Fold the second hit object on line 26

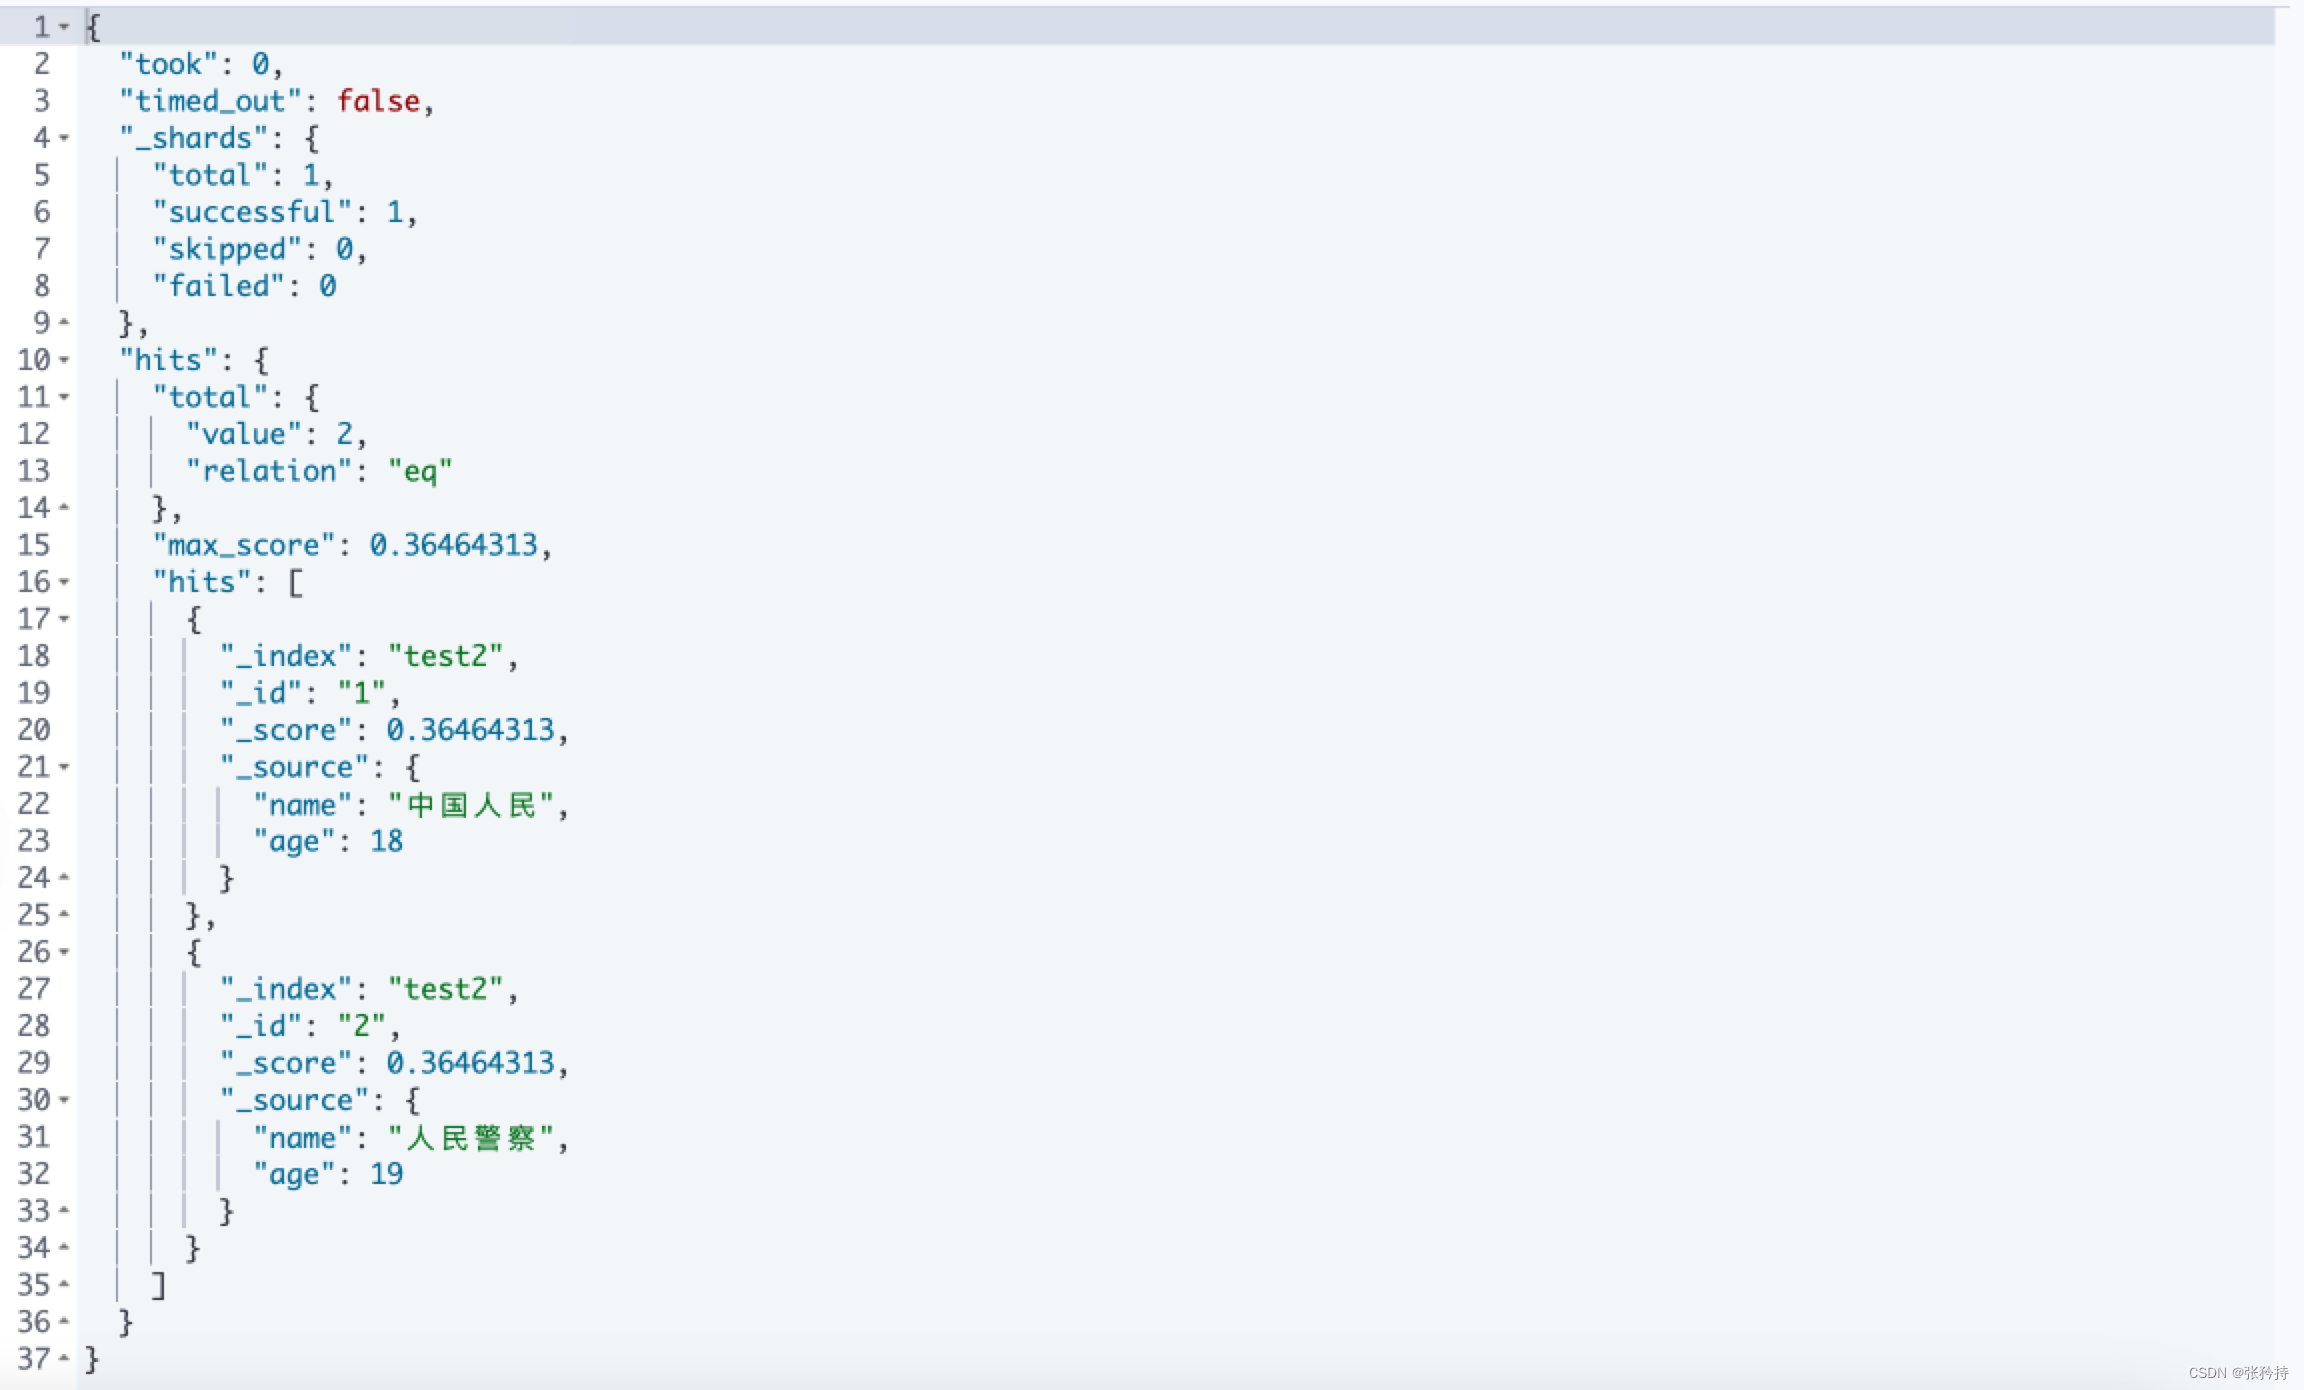[64, 952]
